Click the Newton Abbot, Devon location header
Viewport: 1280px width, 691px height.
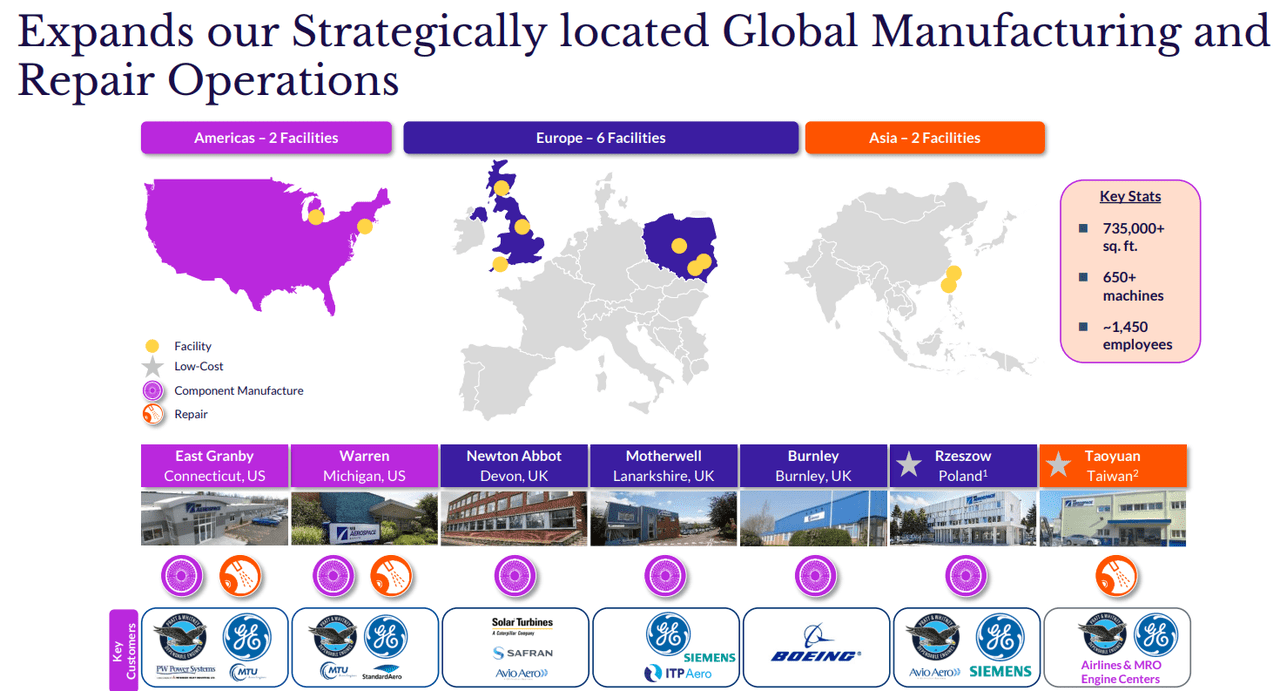point(514,466)
